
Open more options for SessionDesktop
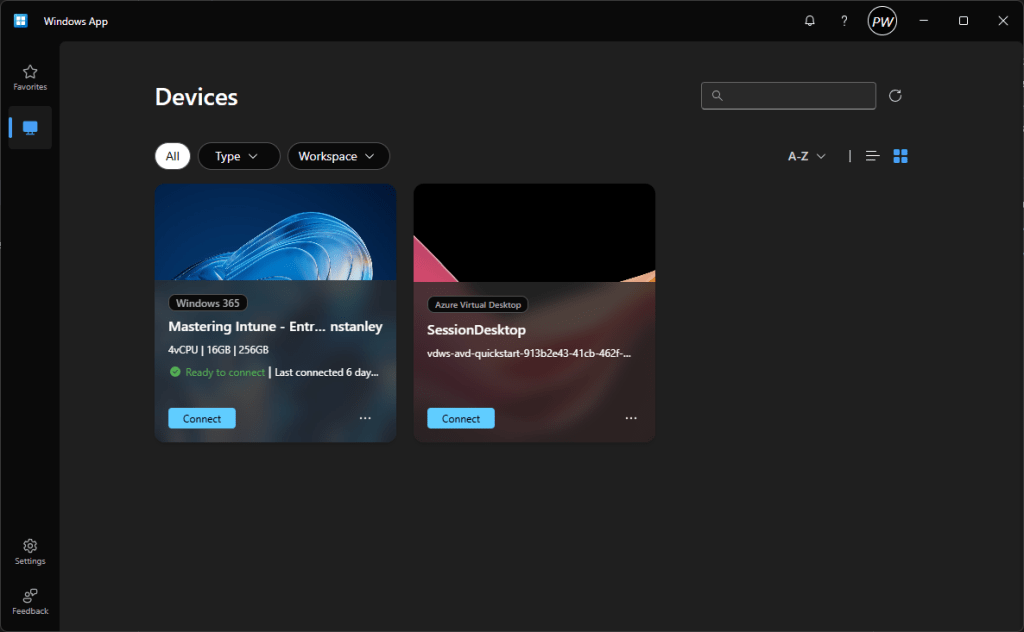[x=631, y=418]
